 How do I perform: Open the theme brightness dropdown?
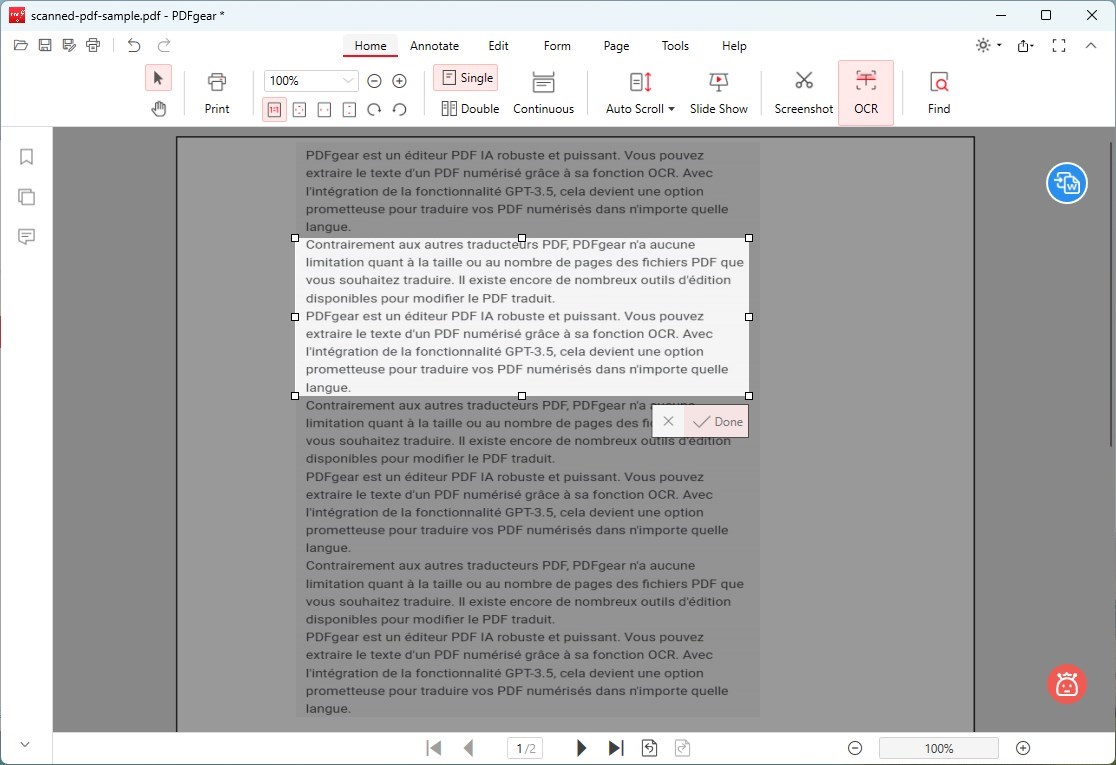point(989,46)
